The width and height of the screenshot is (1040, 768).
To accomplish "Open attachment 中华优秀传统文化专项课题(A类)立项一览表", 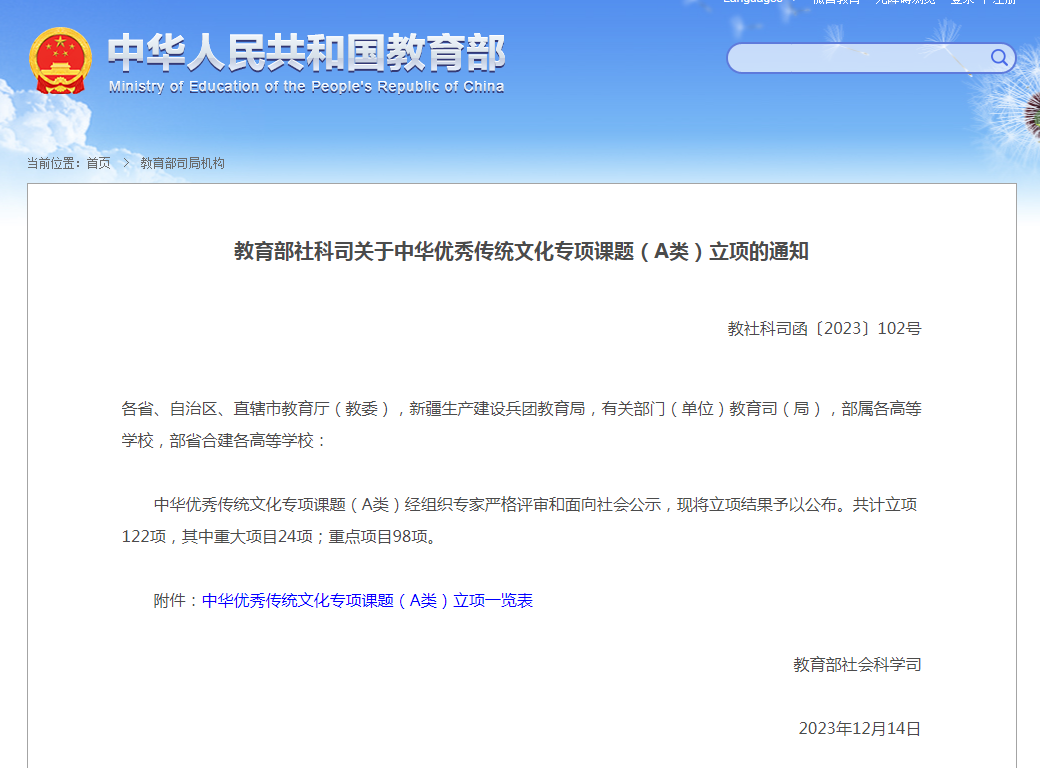I will 367,600.
